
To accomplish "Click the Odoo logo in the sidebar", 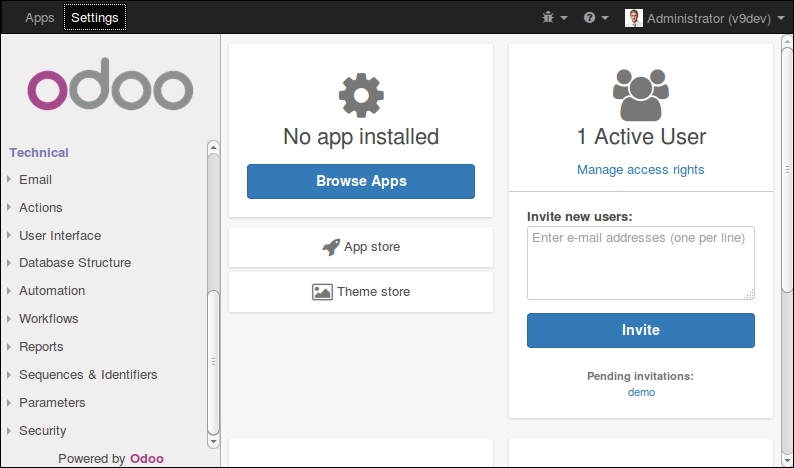I will 110,84.
